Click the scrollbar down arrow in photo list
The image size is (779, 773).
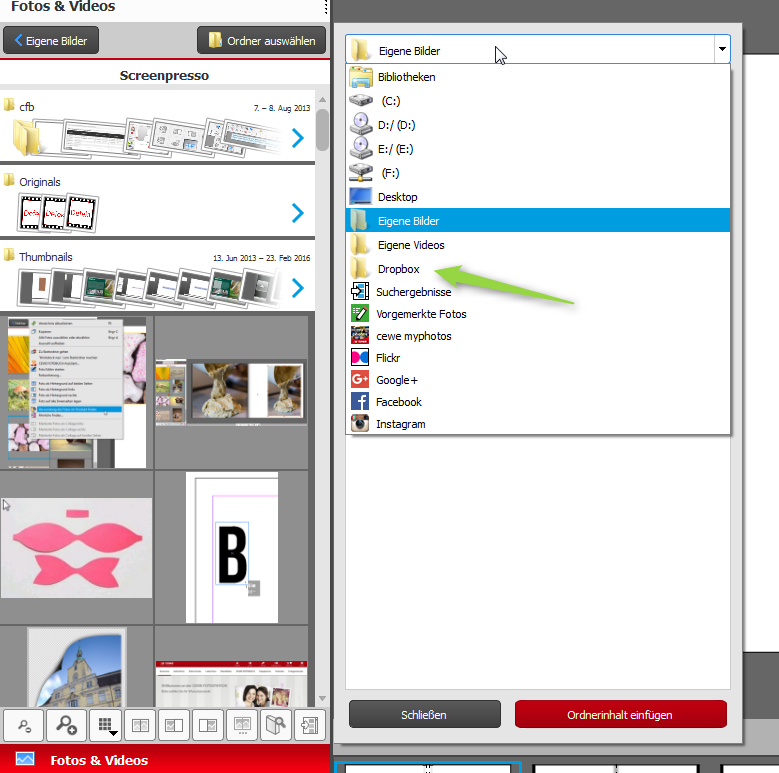(322, 698)
